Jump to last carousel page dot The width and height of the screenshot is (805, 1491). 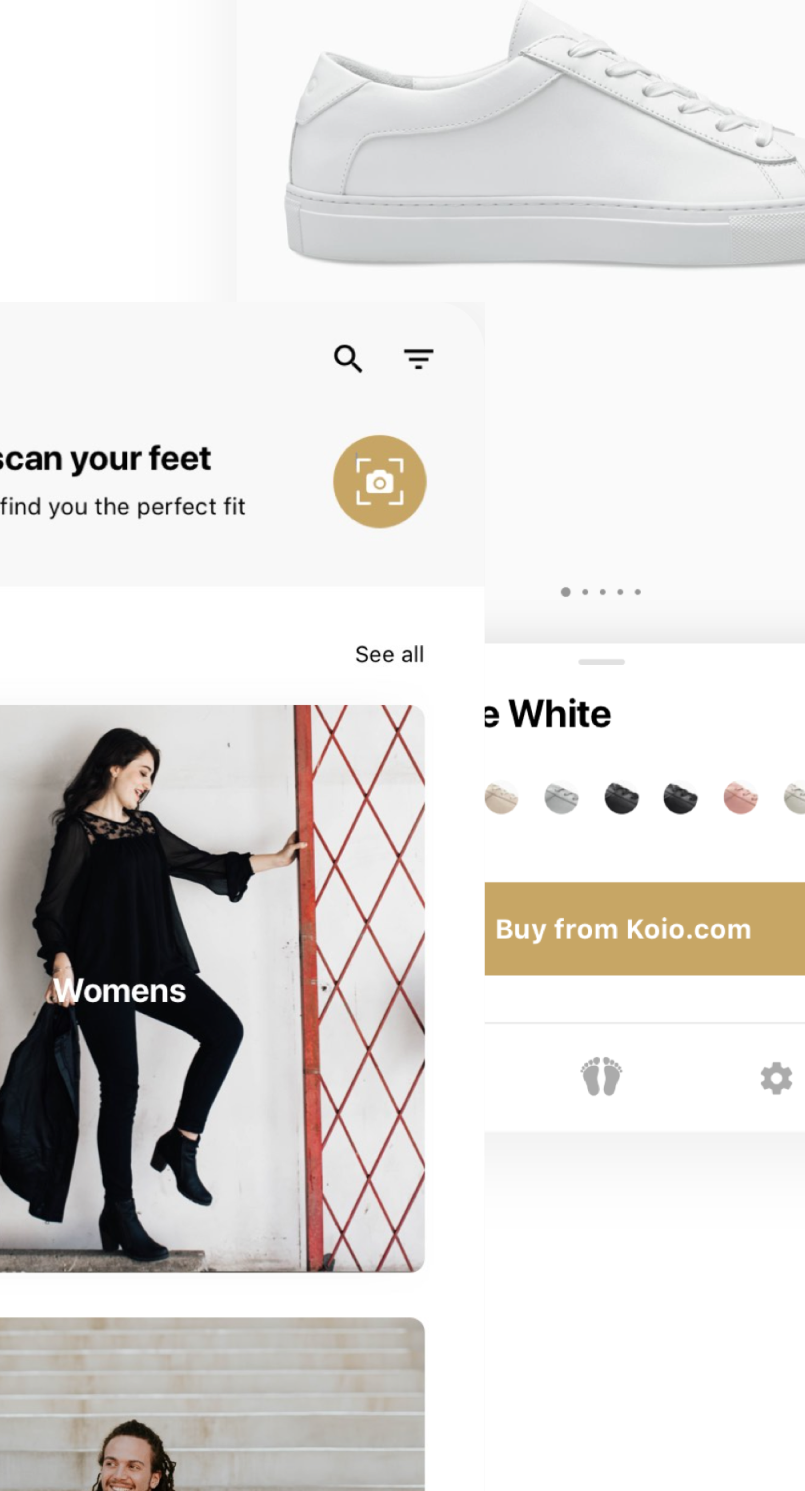pos(638,592)
